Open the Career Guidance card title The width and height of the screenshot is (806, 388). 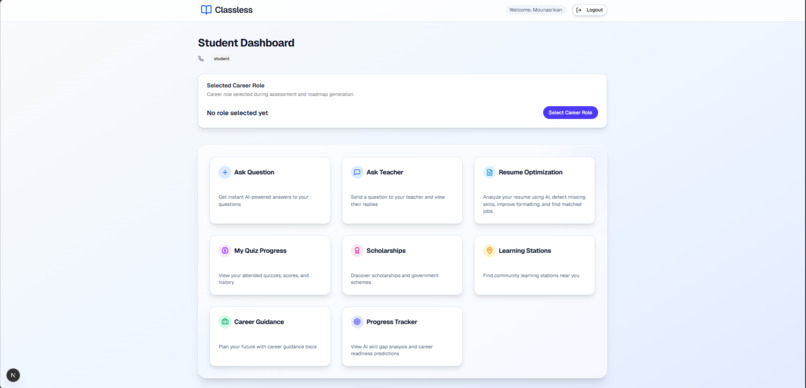coord(259,322)
